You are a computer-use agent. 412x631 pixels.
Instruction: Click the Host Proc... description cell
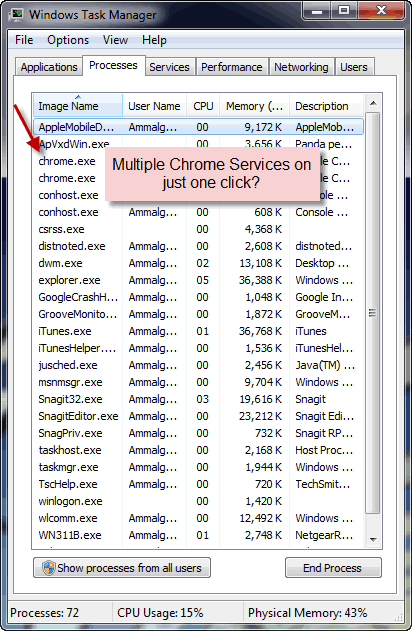324,450
